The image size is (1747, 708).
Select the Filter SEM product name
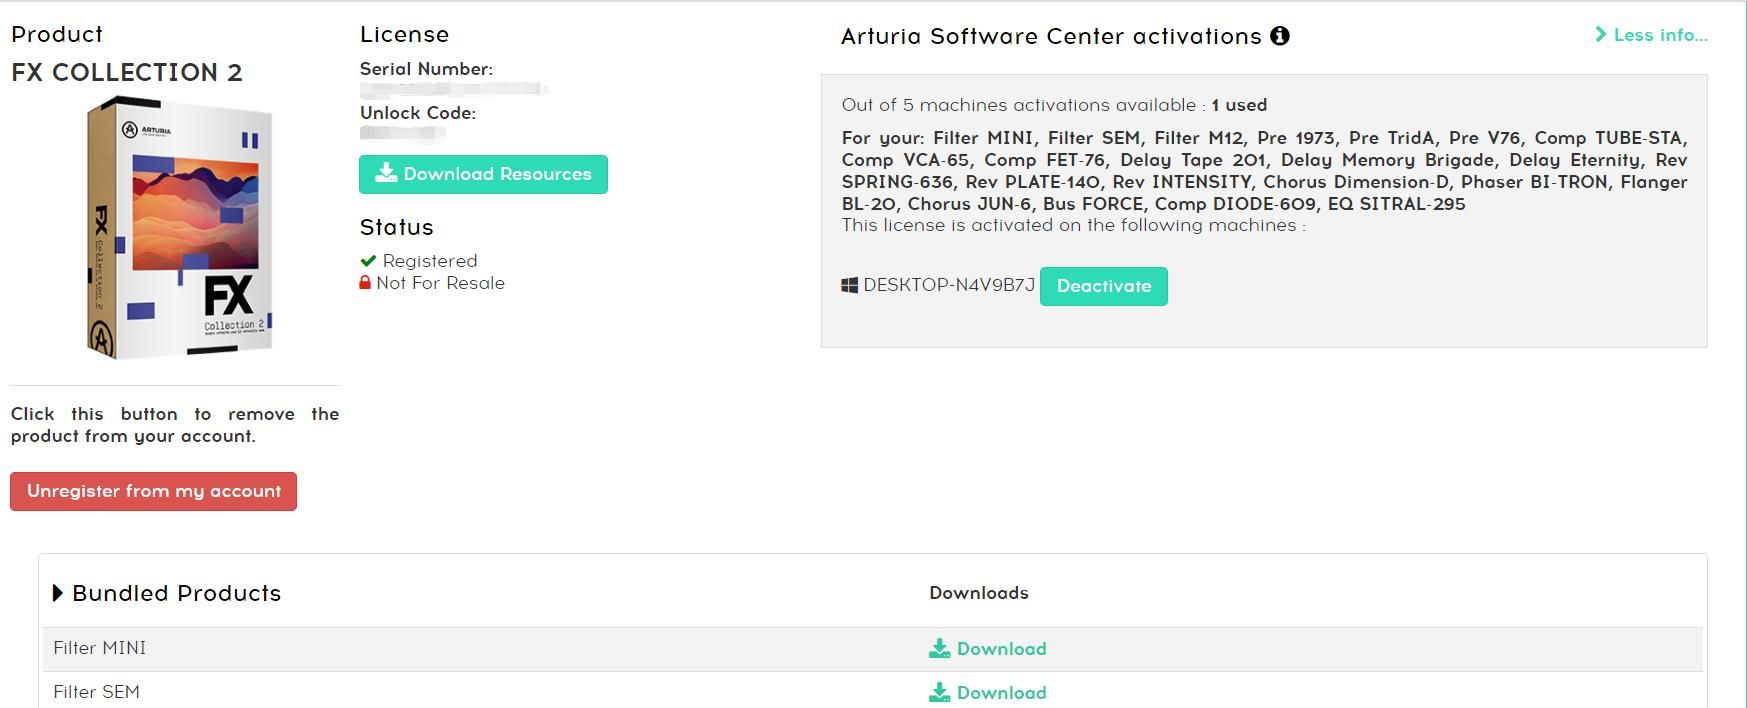pyautogui.click(x=97, y=693)
